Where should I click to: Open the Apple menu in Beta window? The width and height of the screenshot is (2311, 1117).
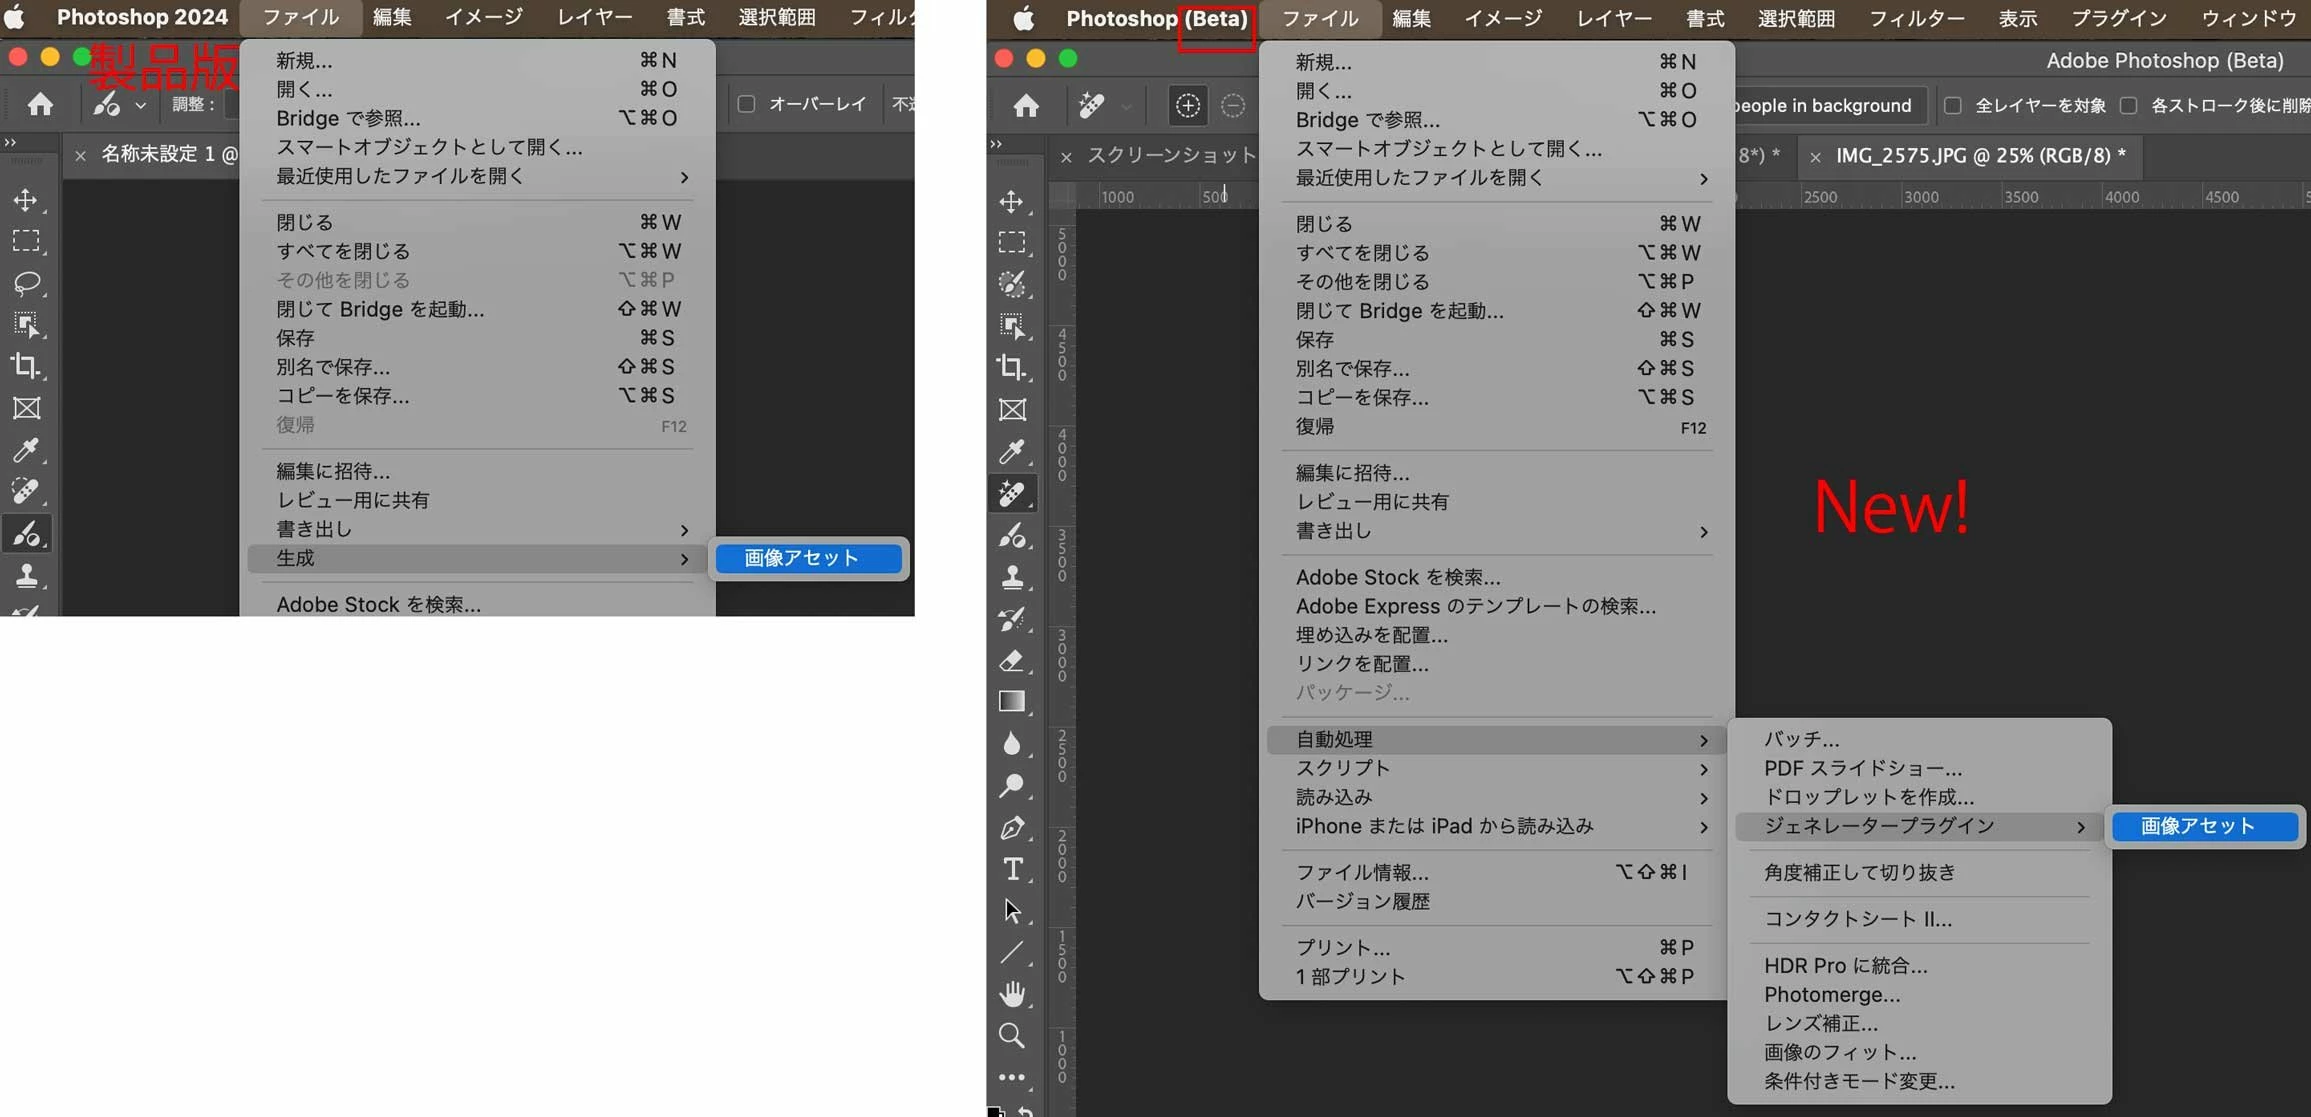tap(1023, 18)
